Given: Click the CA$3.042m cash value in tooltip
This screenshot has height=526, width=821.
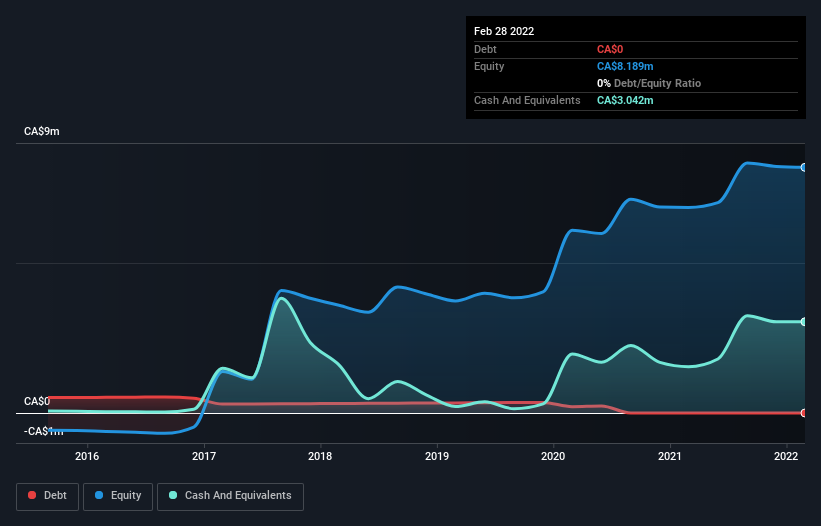Looking at the screenshot, I should [x=625, y=100].
